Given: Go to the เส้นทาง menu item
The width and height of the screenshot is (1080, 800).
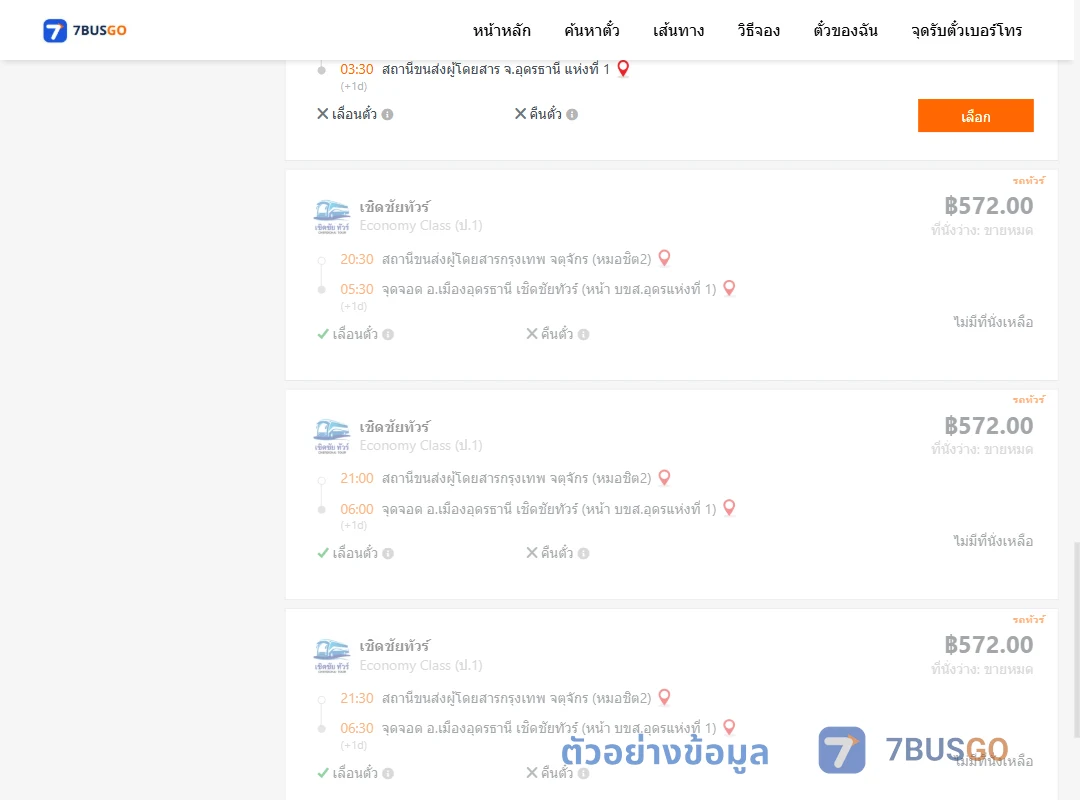Looking at the screenshot, I should (678, 30).
